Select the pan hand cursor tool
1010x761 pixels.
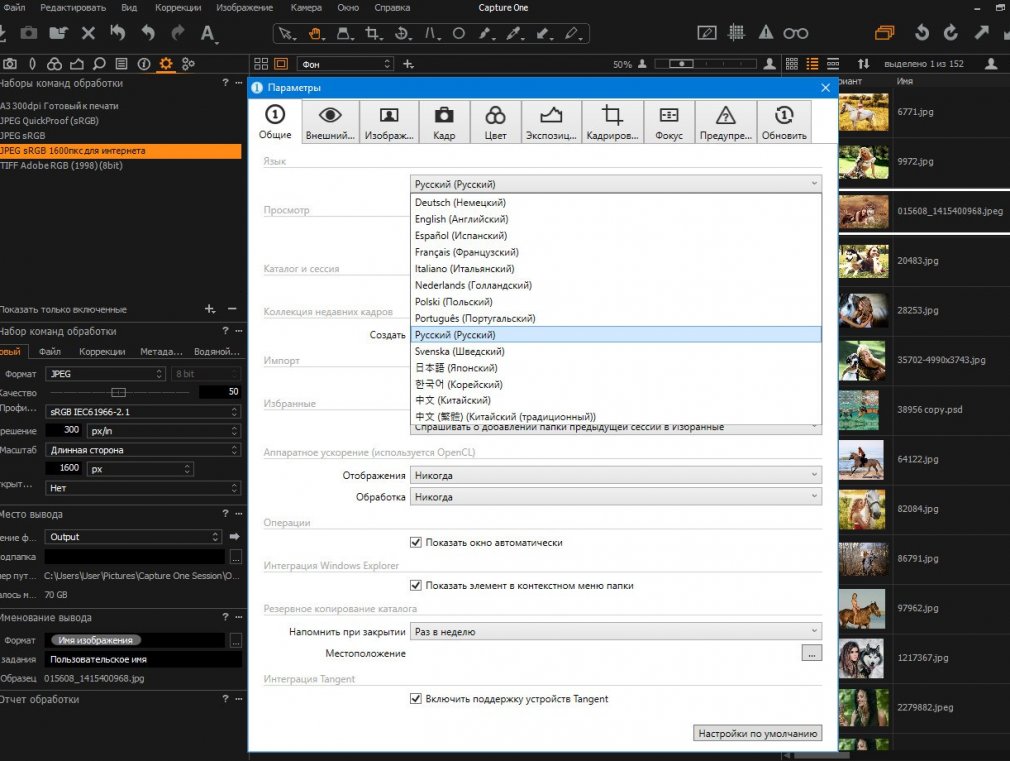[315, 34]
